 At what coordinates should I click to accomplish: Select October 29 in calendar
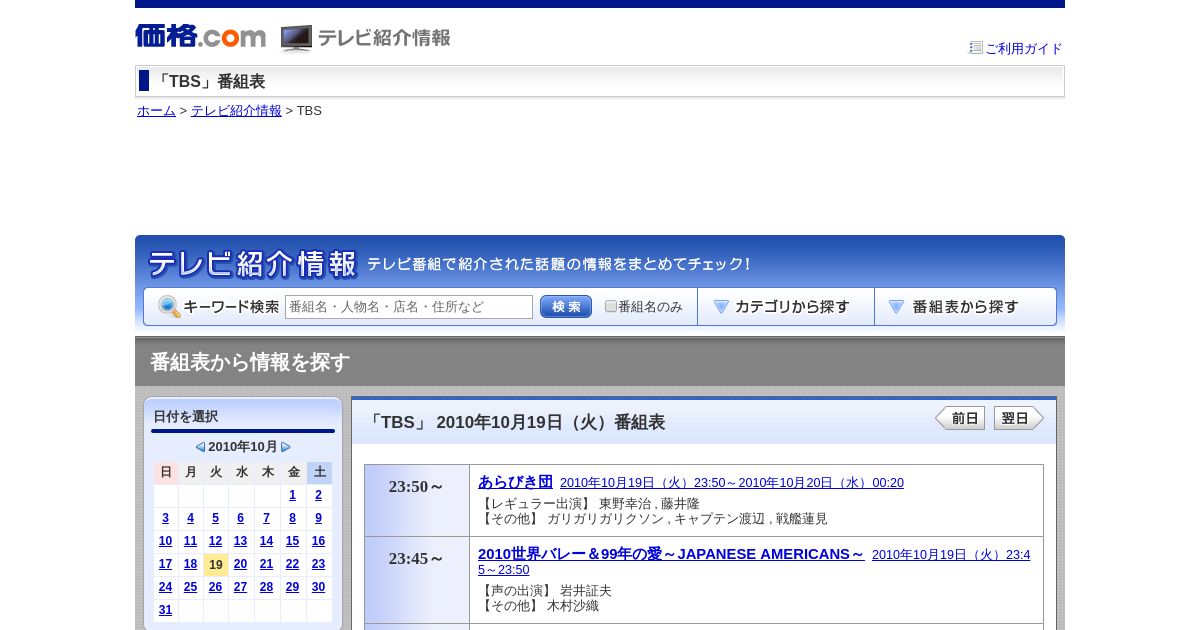(x=292, y=587)
